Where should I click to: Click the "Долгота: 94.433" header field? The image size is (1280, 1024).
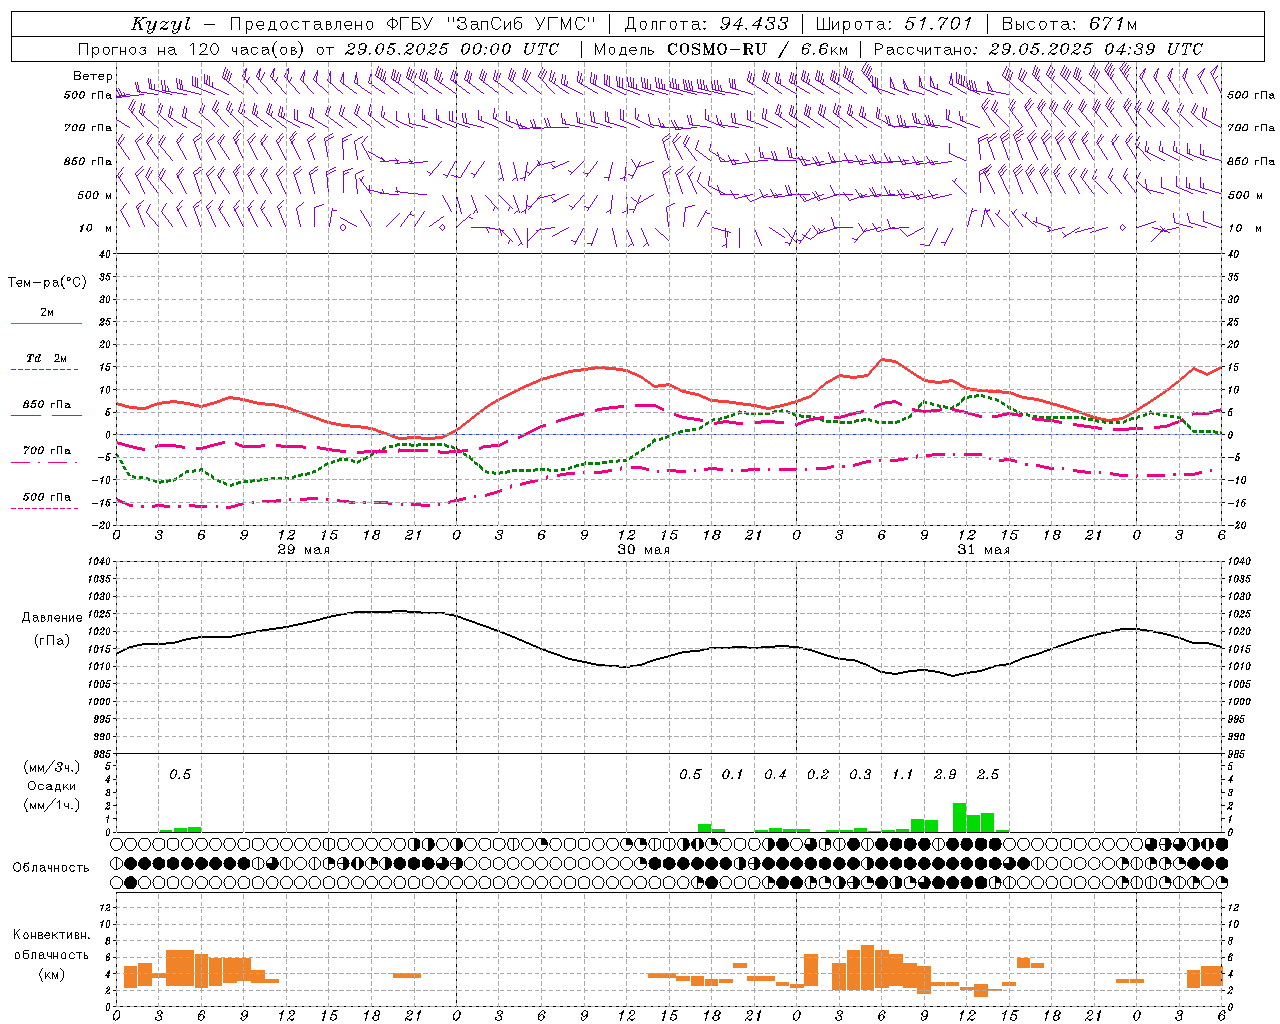[x=707, y=24]
